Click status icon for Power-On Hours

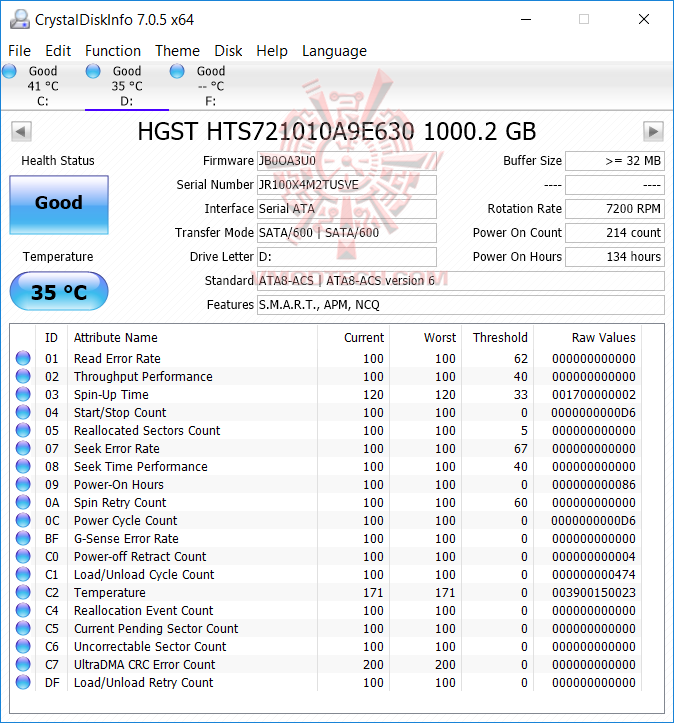[x=23, y=484]
